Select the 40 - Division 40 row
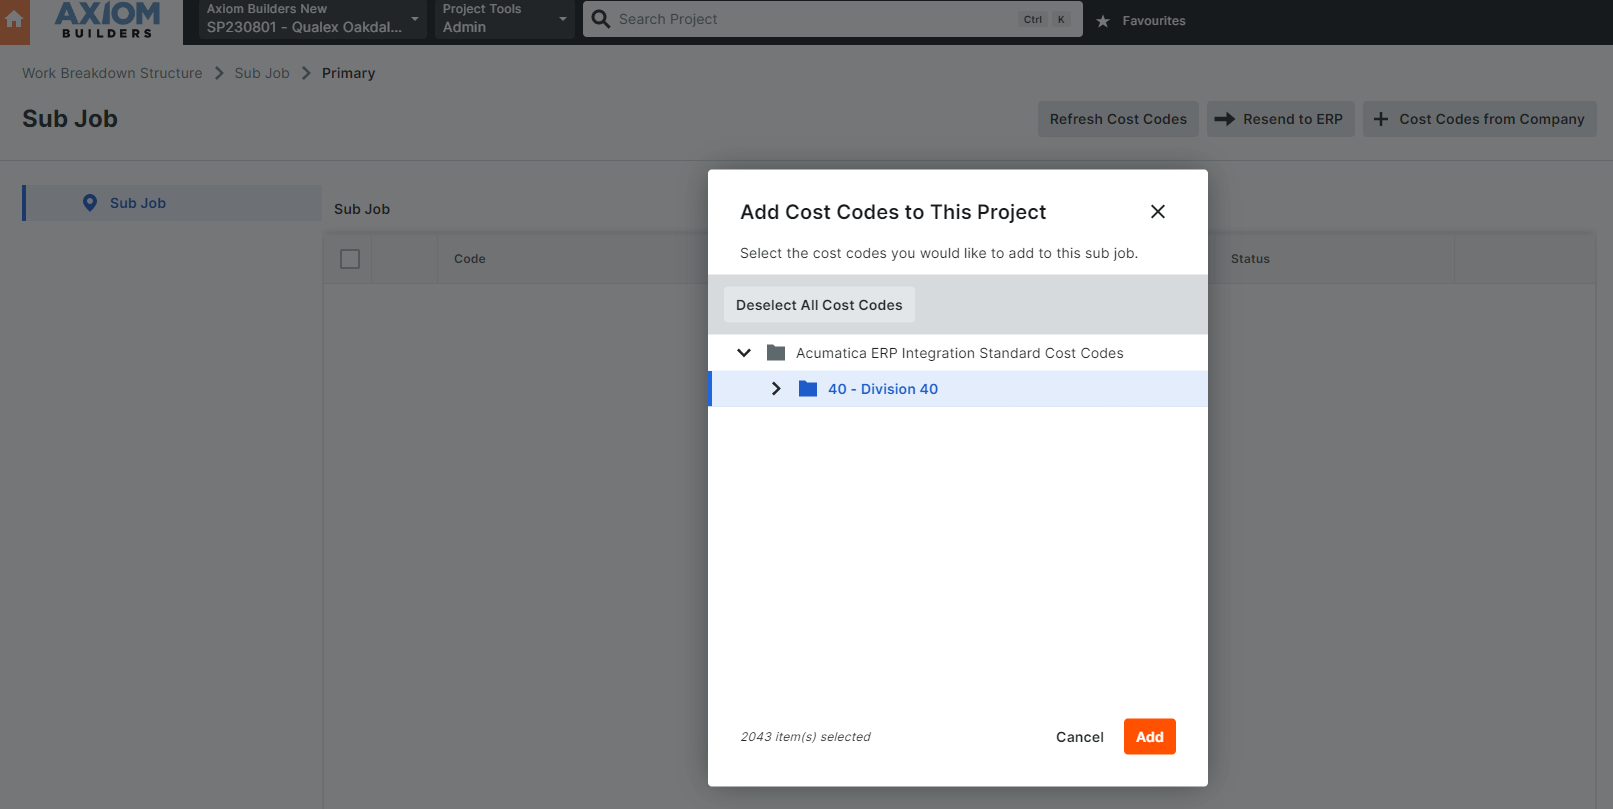 [x=958, y=389]
